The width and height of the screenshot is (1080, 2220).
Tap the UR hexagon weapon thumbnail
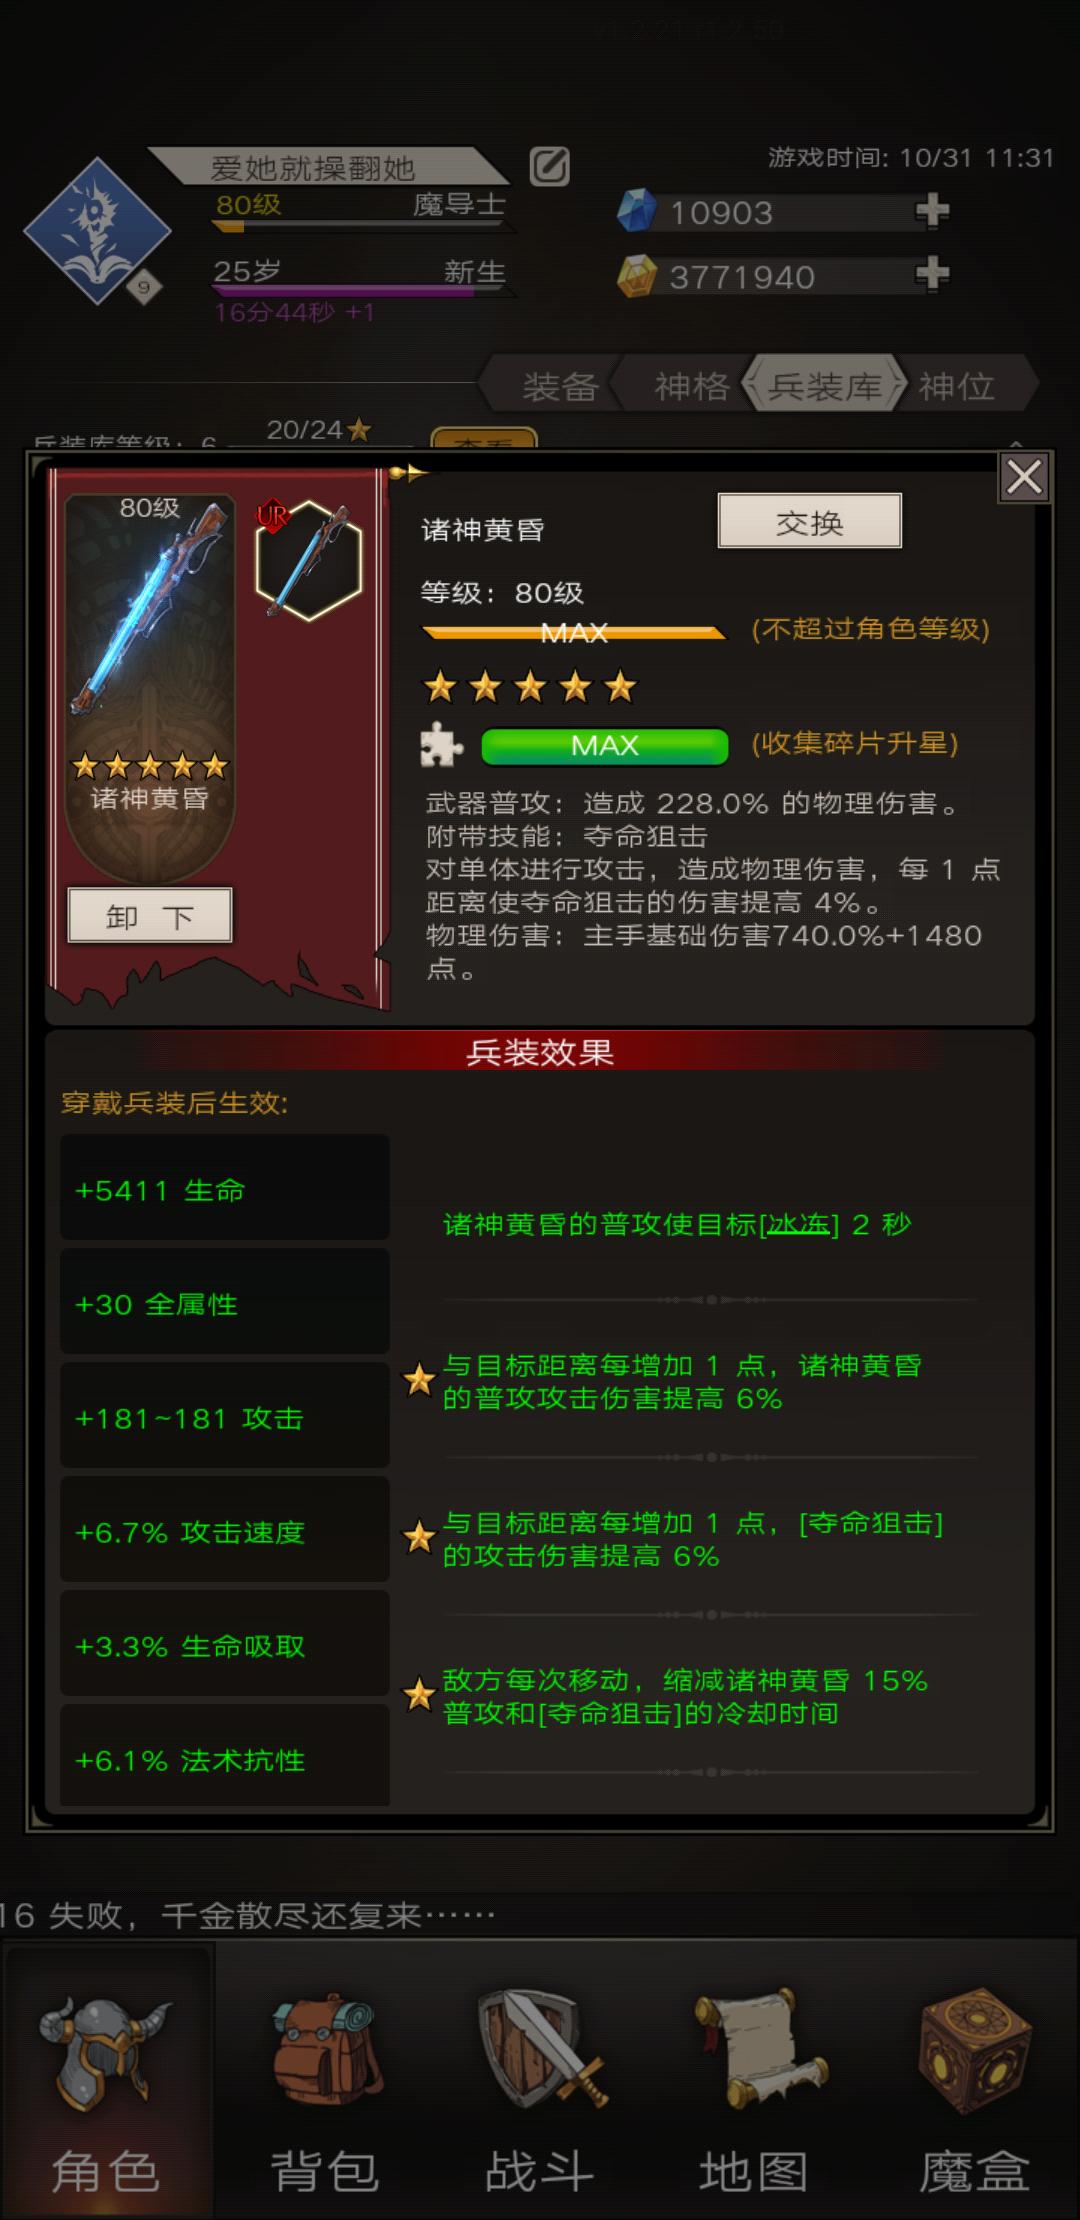[308, 561]
